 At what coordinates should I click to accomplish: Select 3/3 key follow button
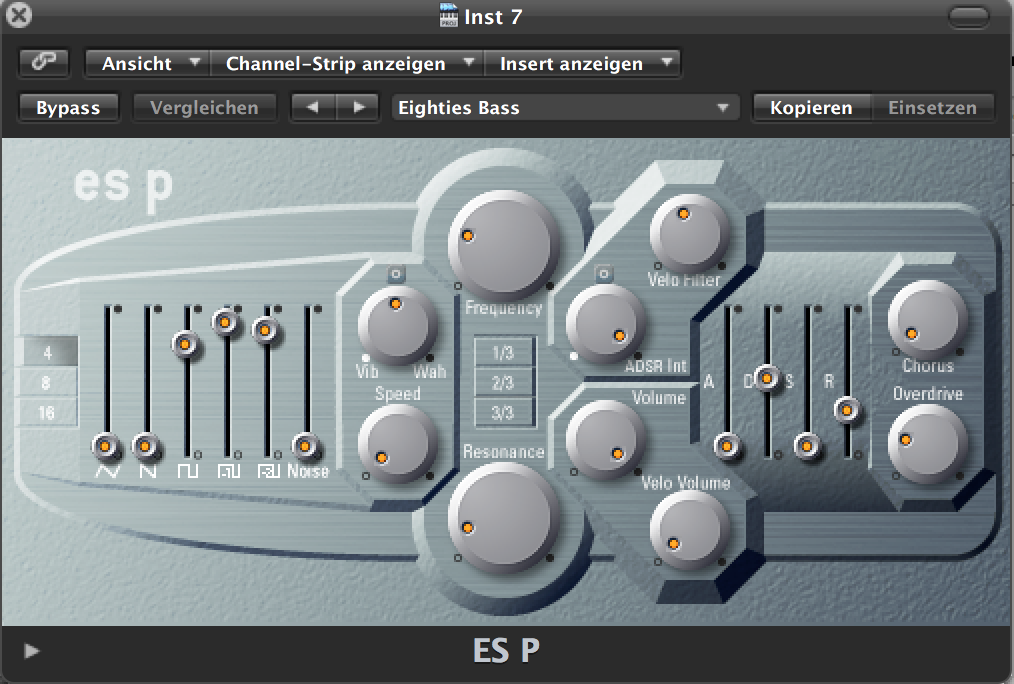coord(503,412)
